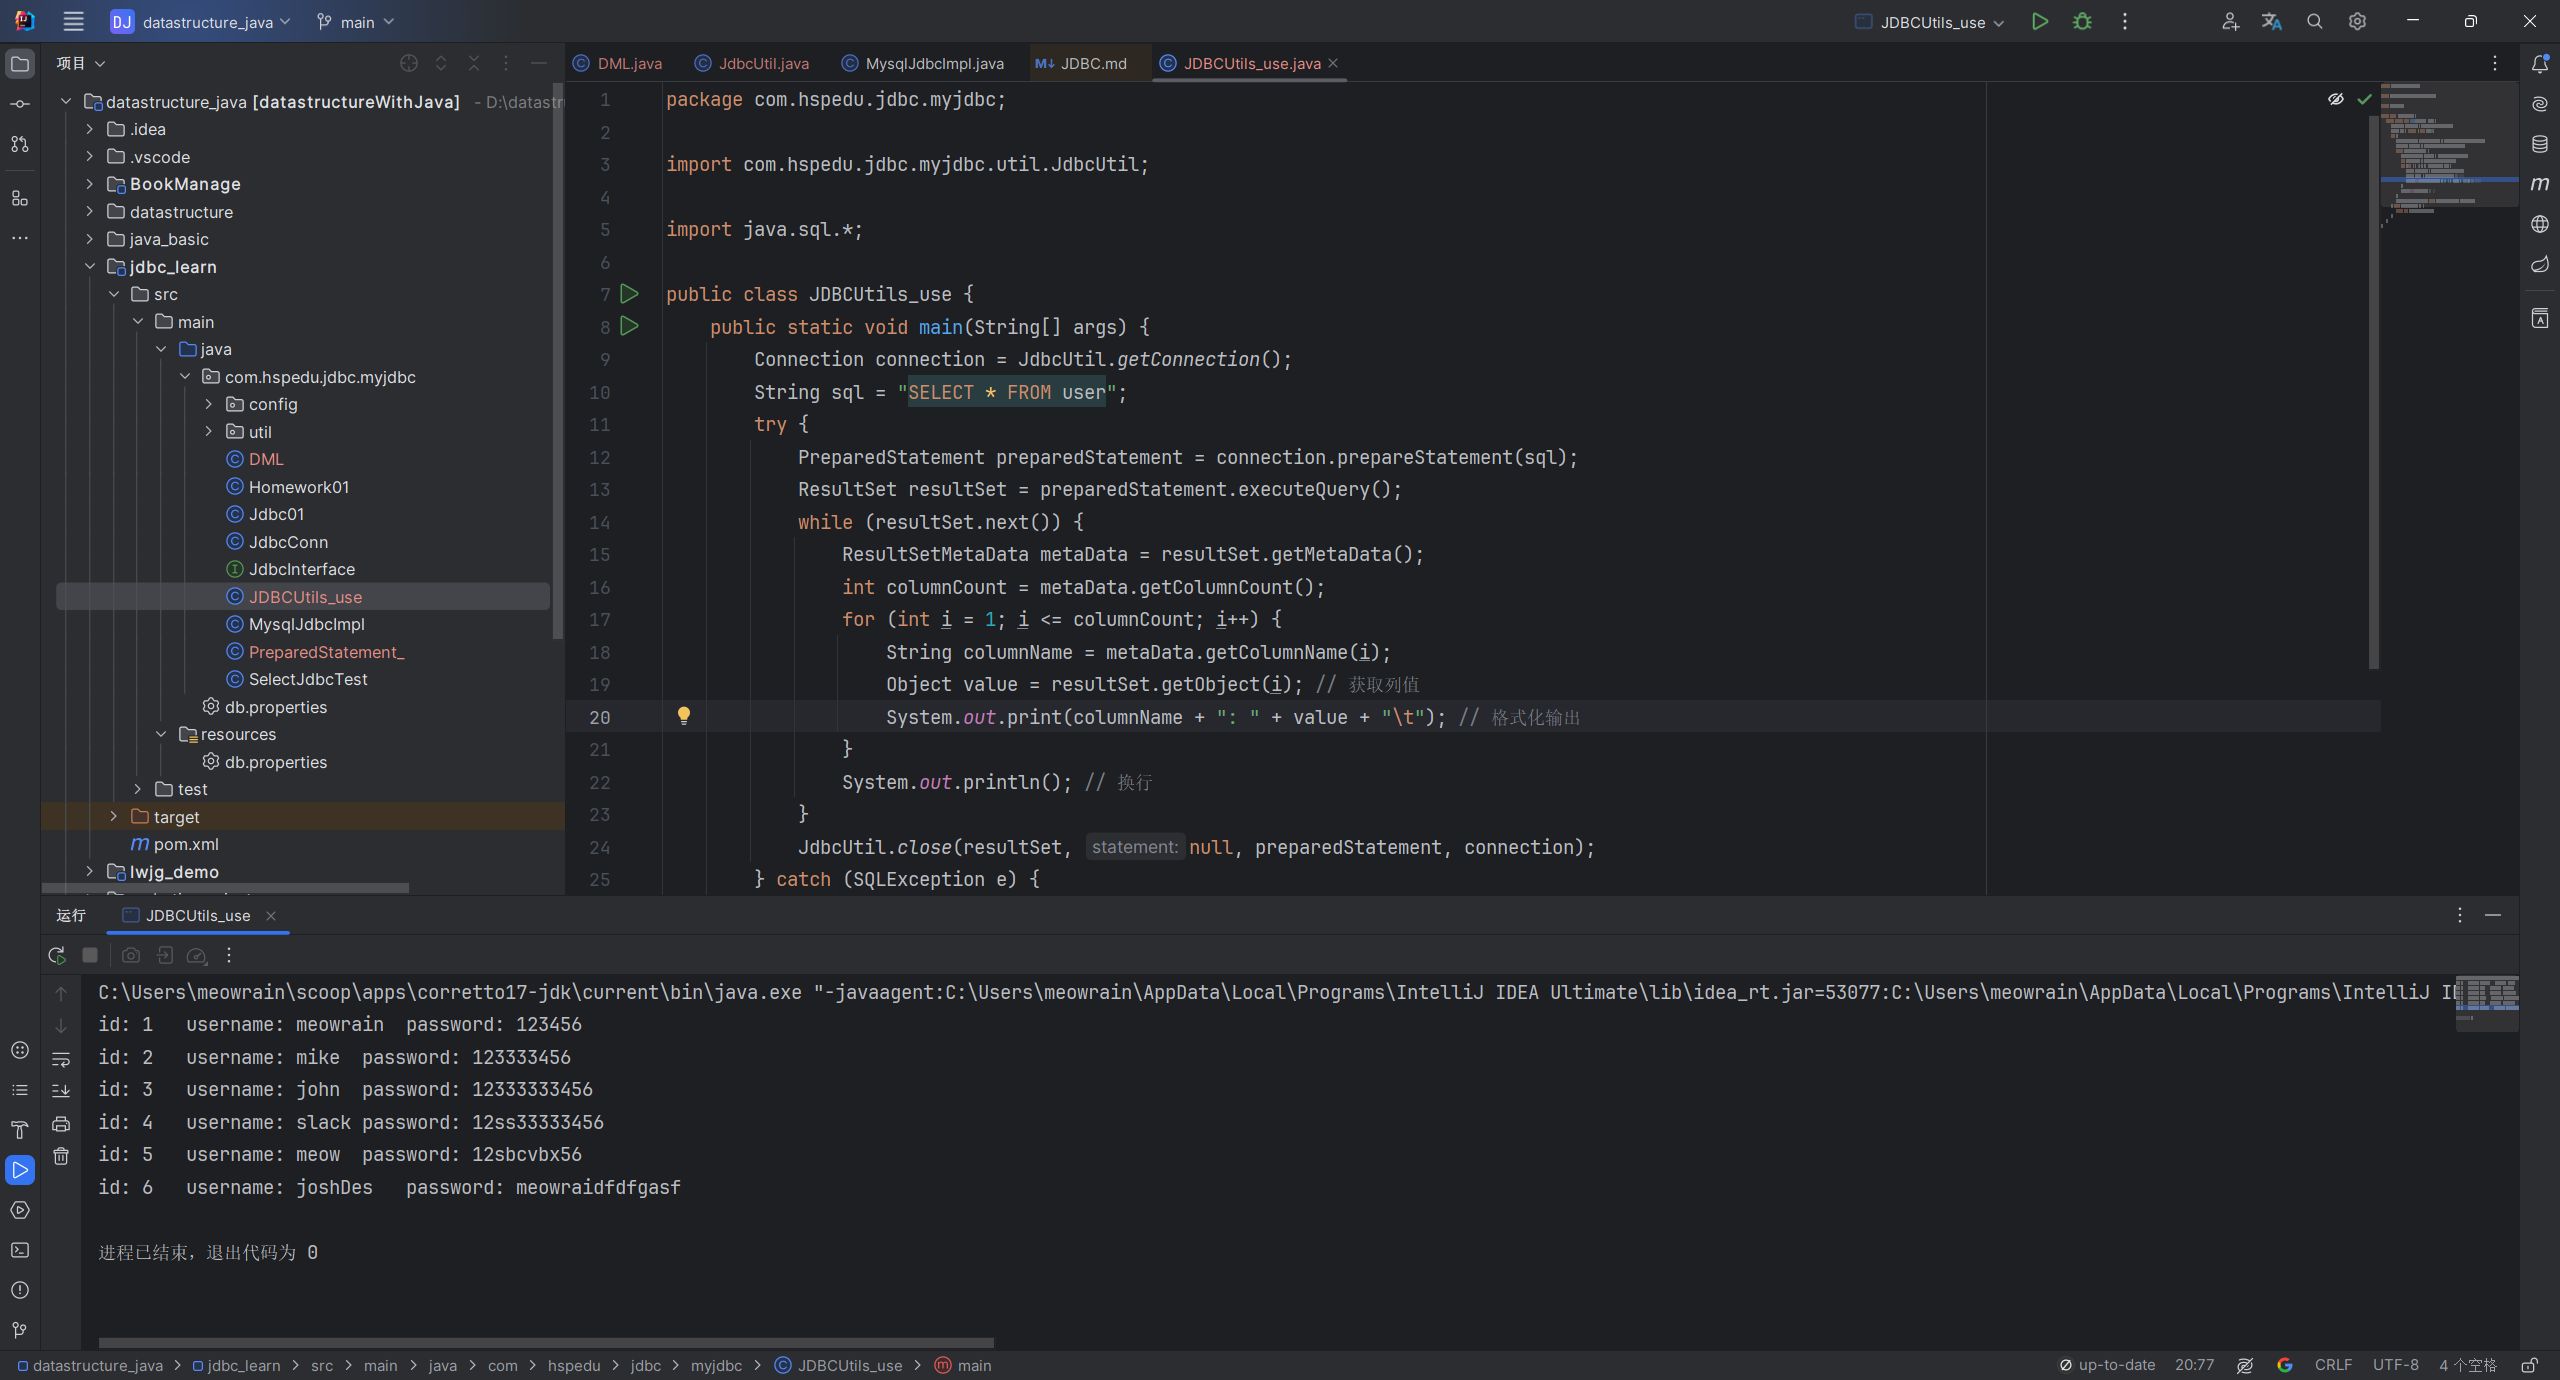The height and width of the screenshot is (1380, 2560).
Task: Click CRLF line separator in status bar
Action: pos(2333,1365)
